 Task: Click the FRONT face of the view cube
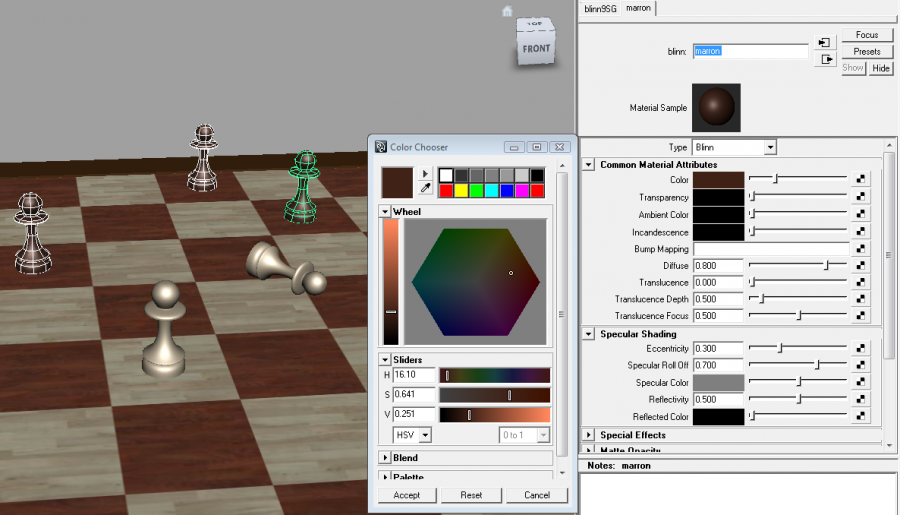tap(535, 48)
